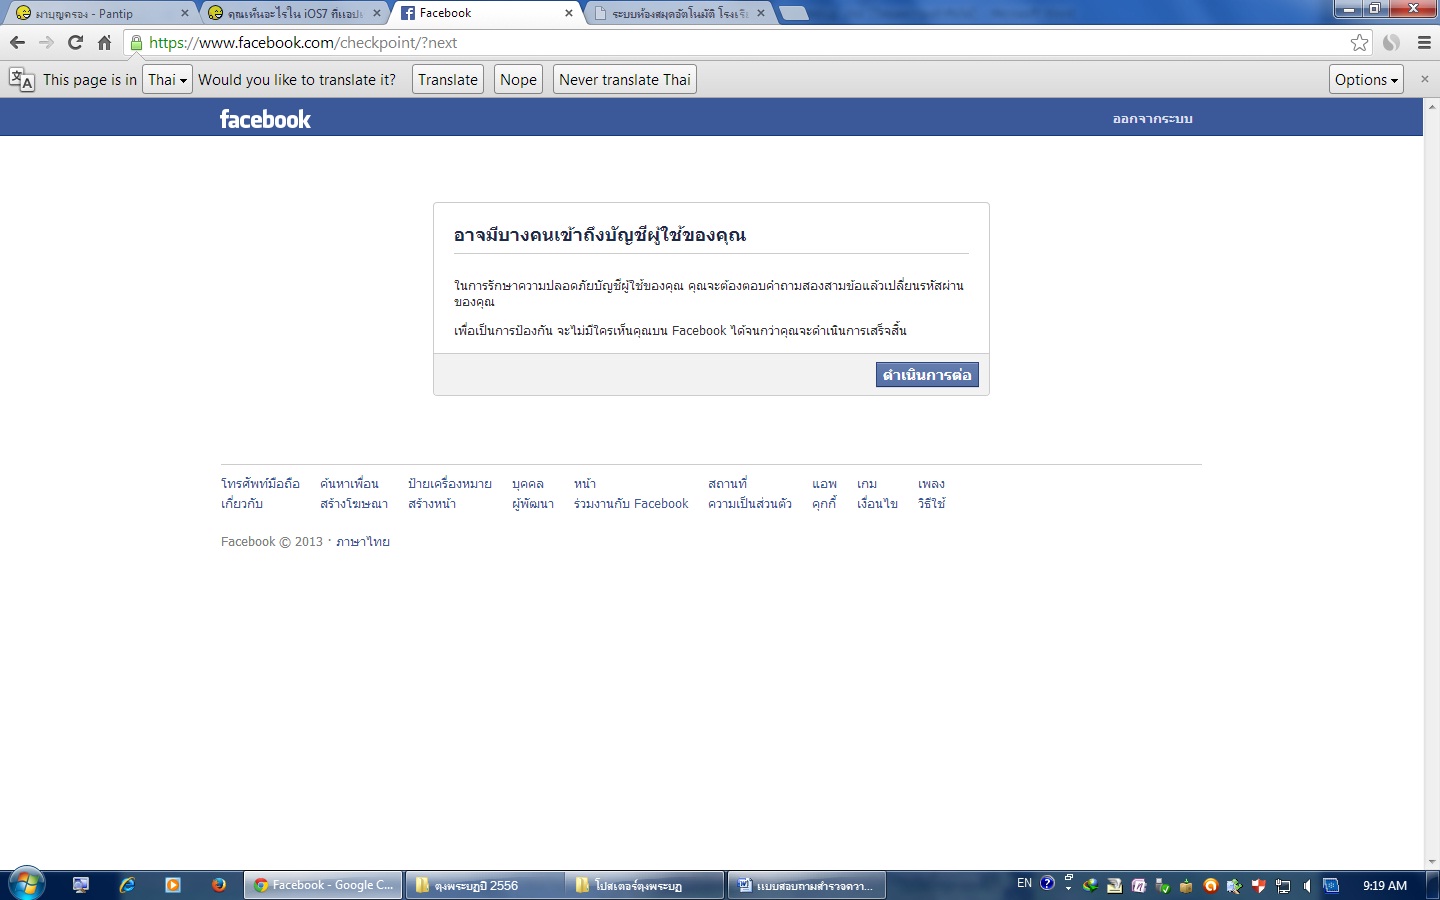Click the red shield security tray icon
This screenshot has height=900, width=1440.
(1258, 885)
